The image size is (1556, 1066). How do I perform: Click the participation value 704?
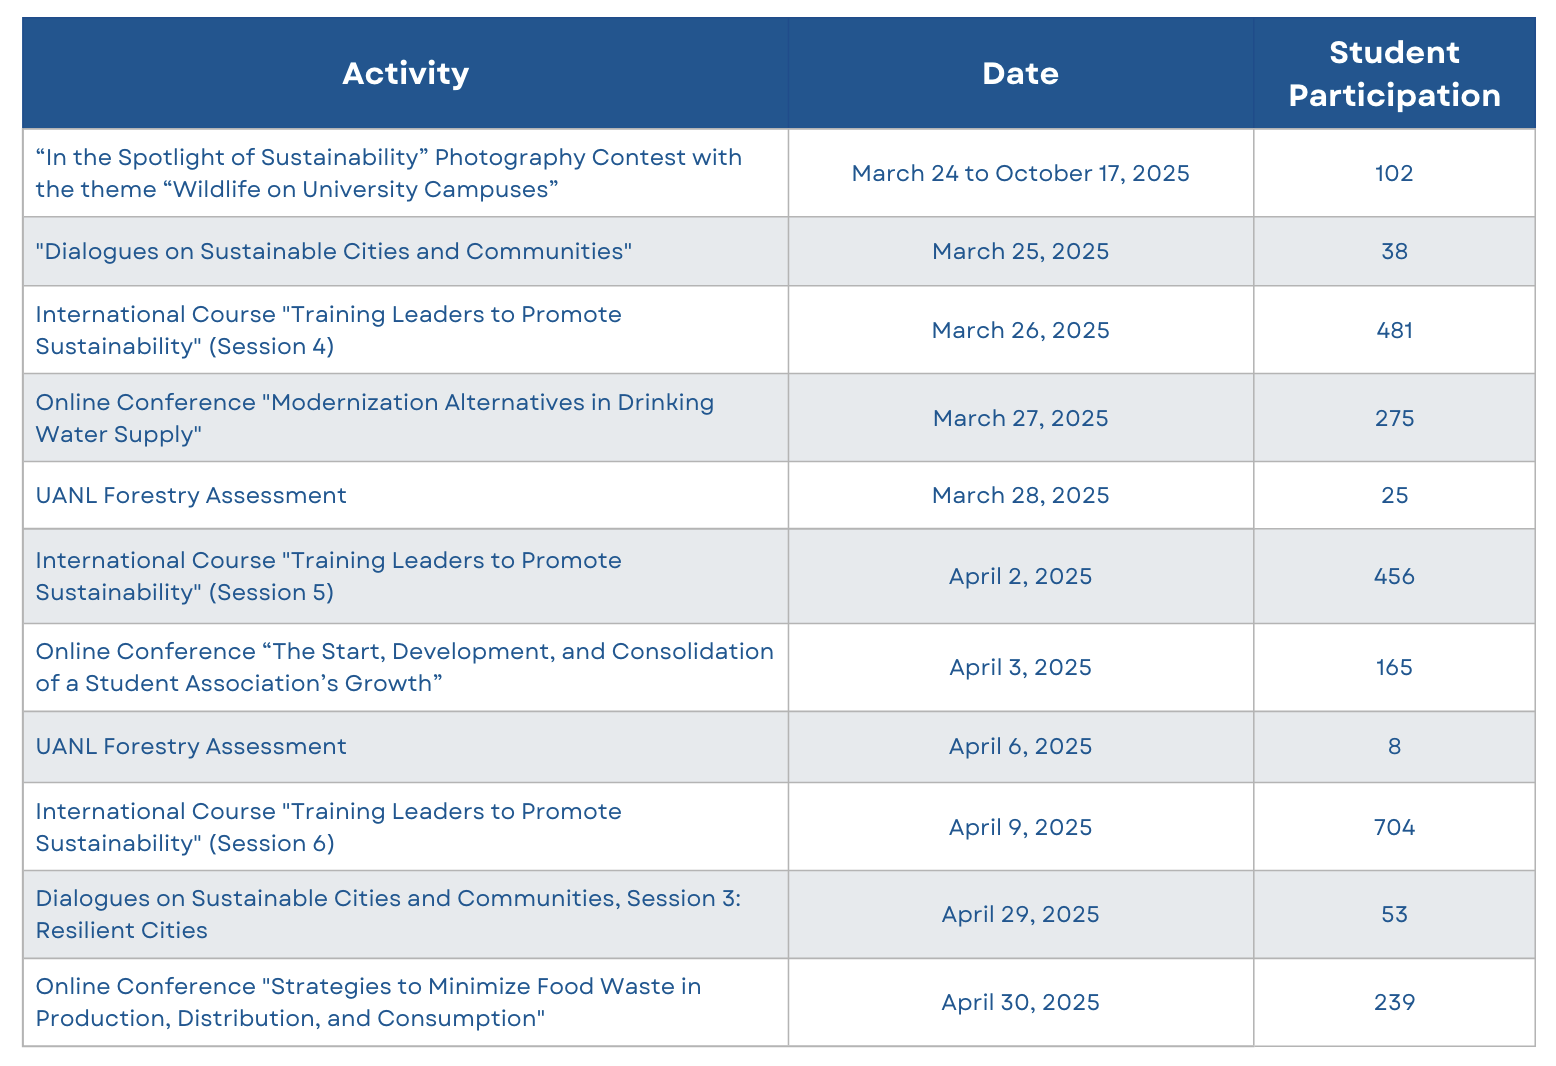(x=1394, y=827)
